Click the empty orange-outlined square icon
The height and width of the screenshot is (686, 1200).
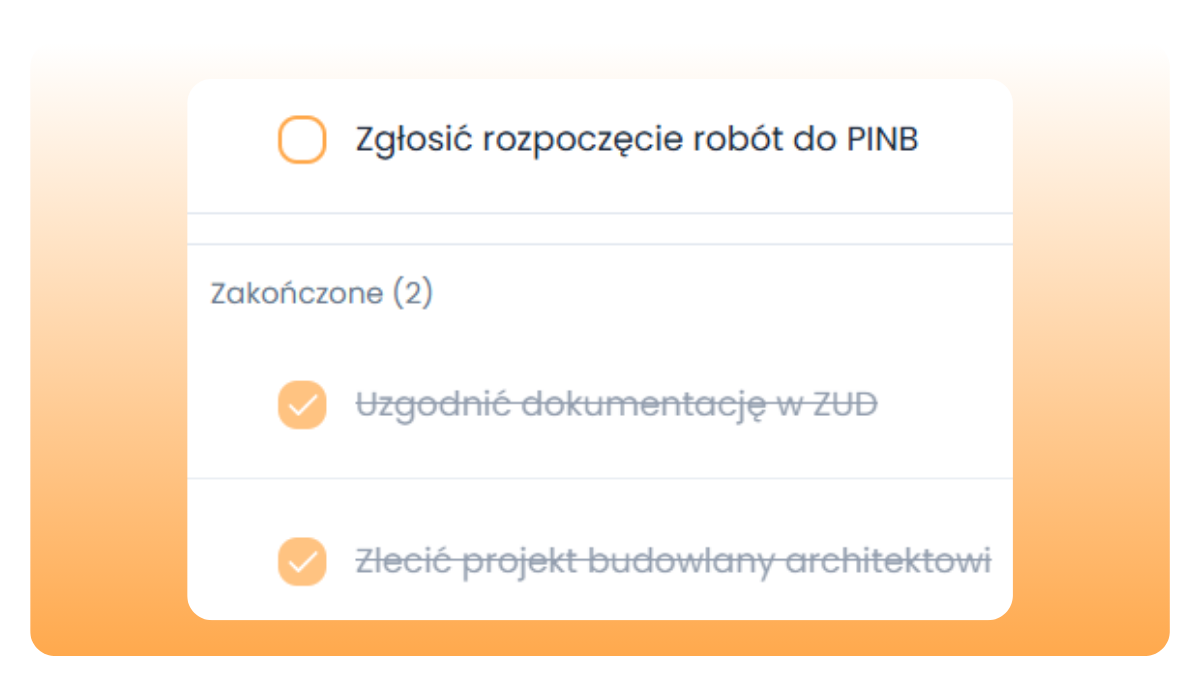(302, 140)
